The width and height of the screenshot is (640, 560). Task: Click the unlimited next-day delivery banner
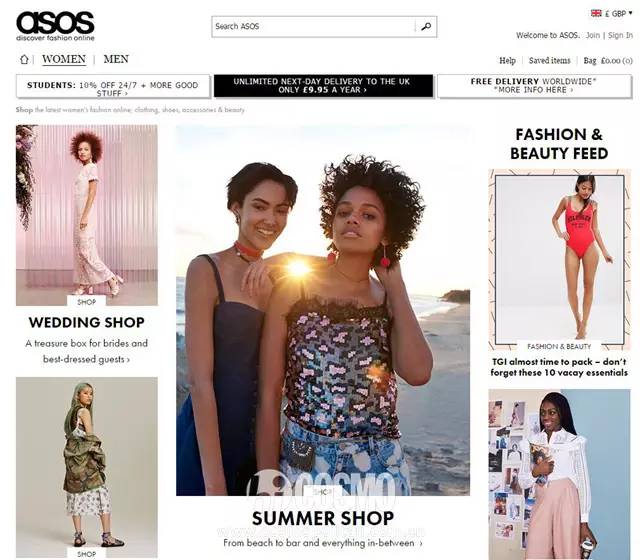point(323,86)
